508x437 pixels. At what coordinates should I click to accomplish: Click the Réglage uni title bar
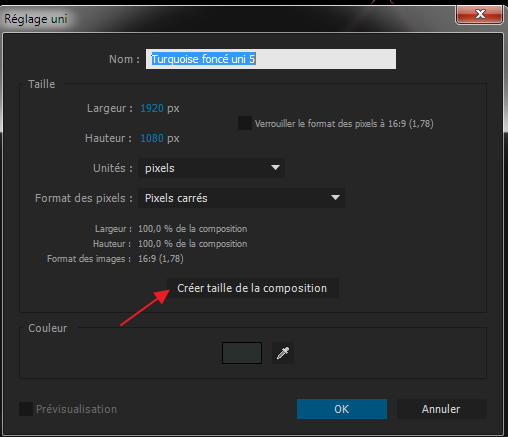[x=227, y=18]
